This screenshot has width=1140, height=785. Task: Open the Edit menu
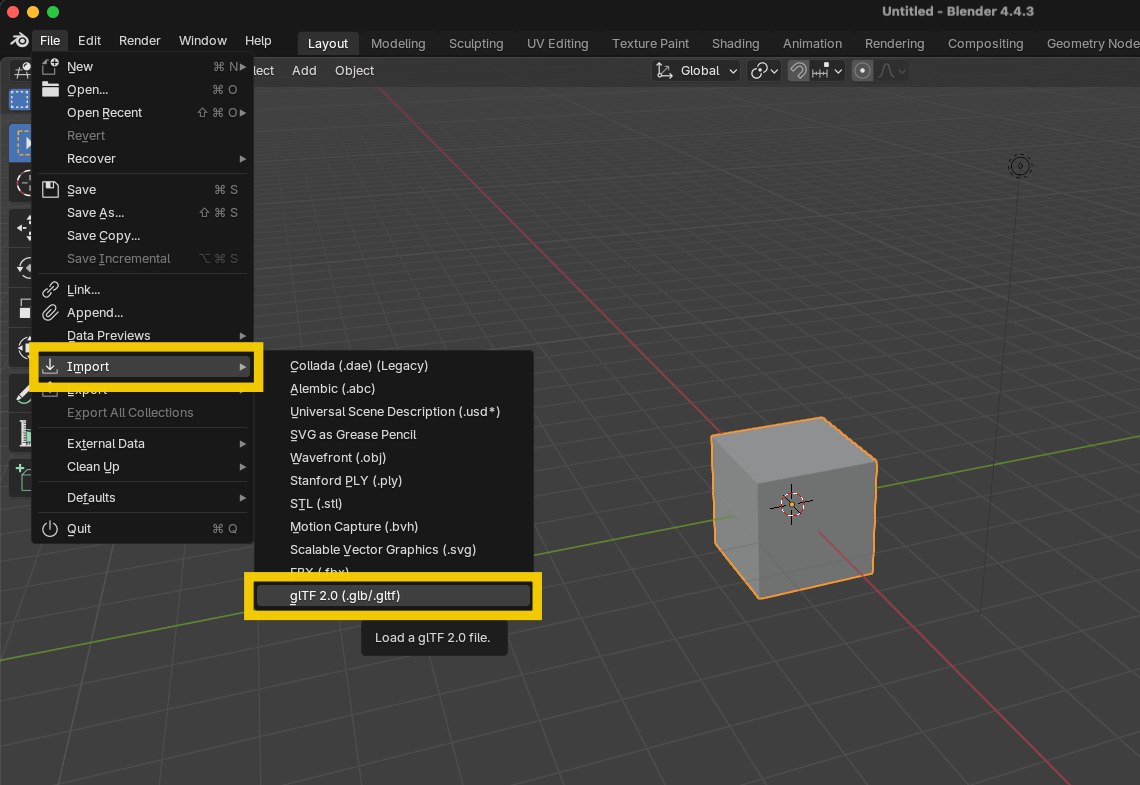89,41
